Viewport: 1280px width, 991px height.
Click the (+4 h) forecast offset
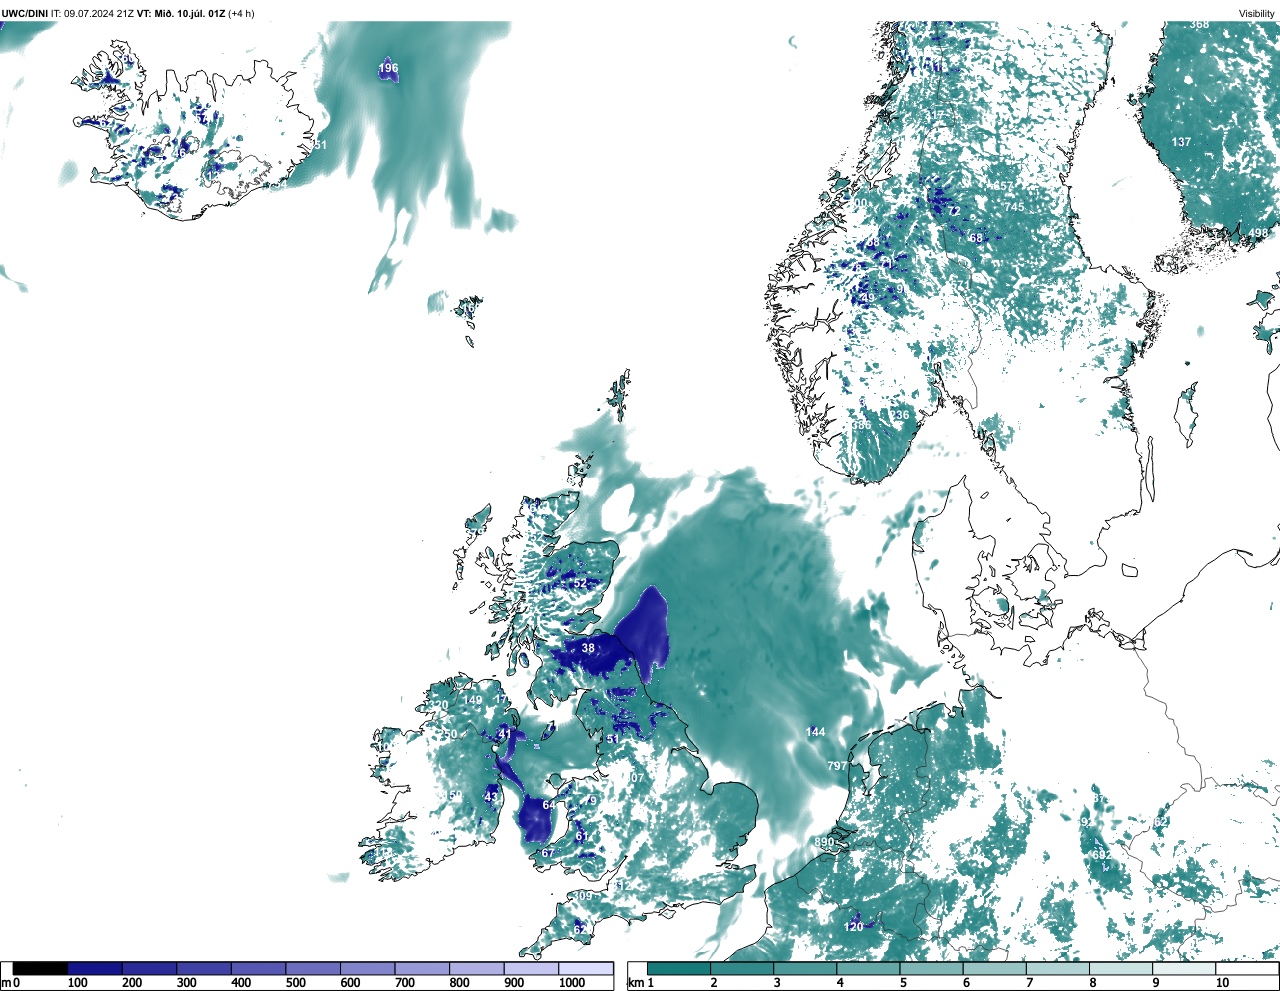[x=241, y=13]
